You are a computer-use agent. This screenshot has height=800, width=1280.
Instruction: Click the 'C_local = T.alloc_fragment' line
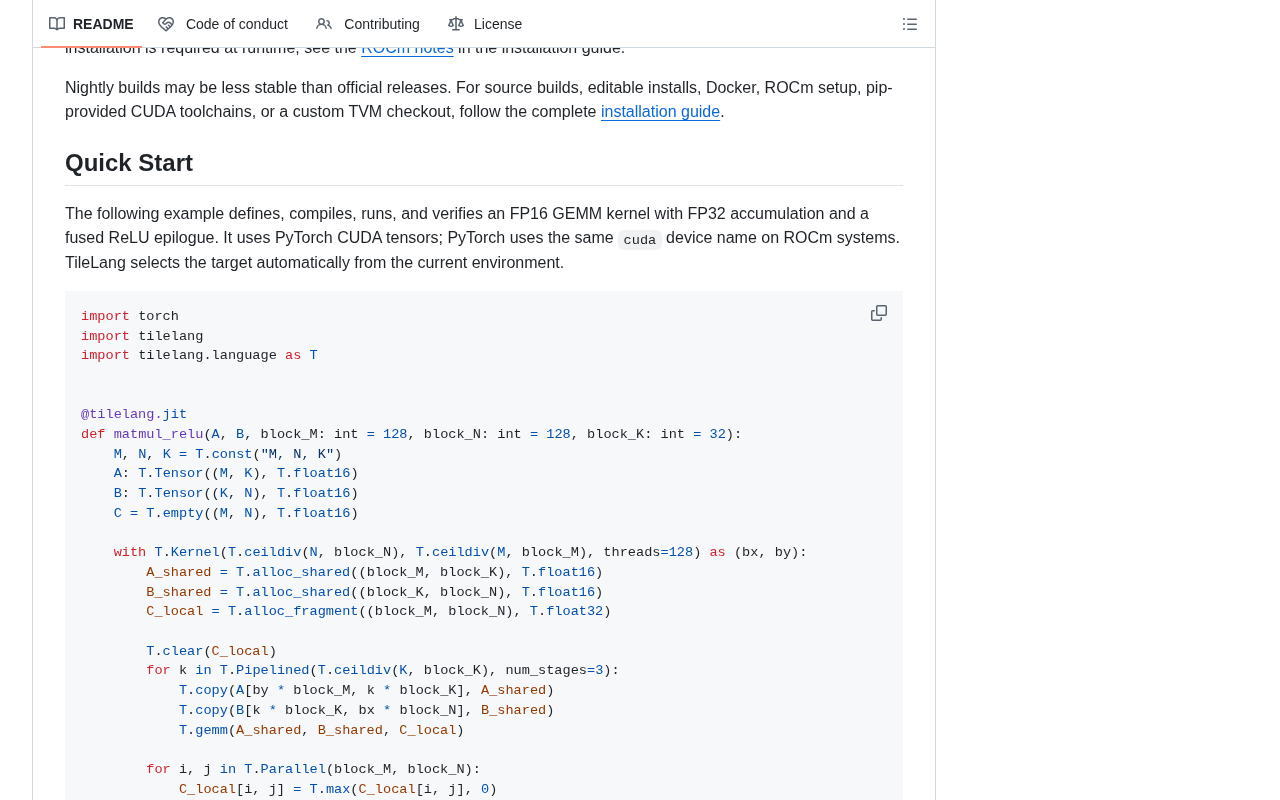(x=379, y=611)
